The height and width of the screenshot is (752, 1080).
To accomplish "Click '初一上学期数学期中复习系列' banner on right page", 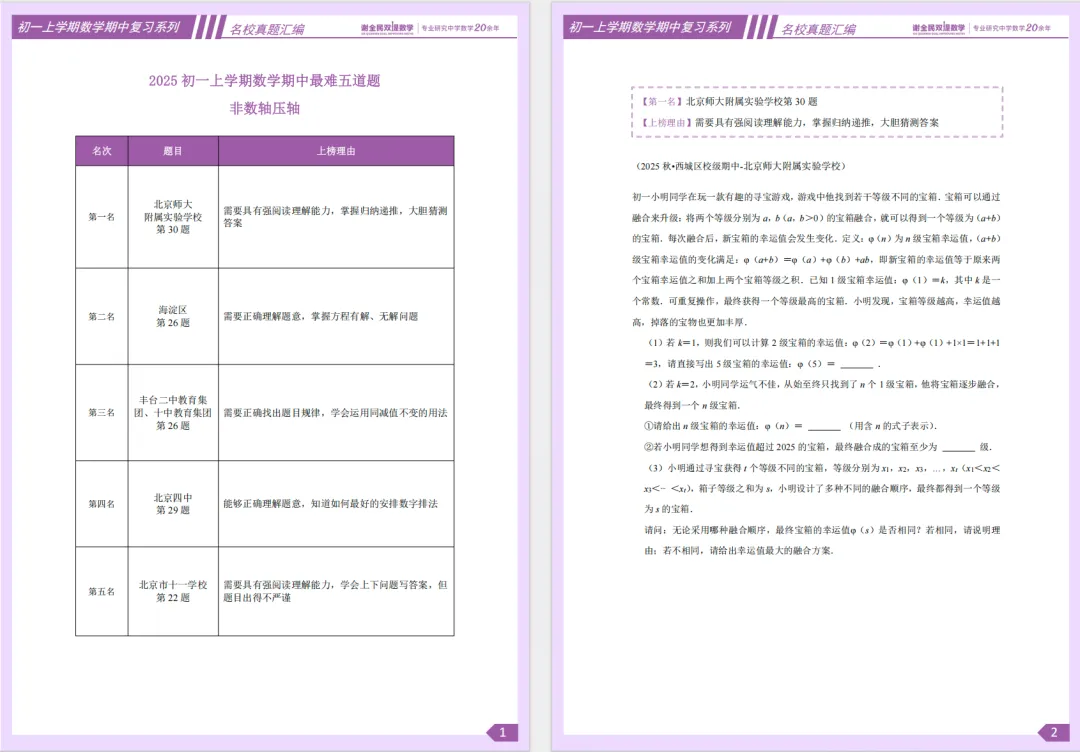I will 650,28.
